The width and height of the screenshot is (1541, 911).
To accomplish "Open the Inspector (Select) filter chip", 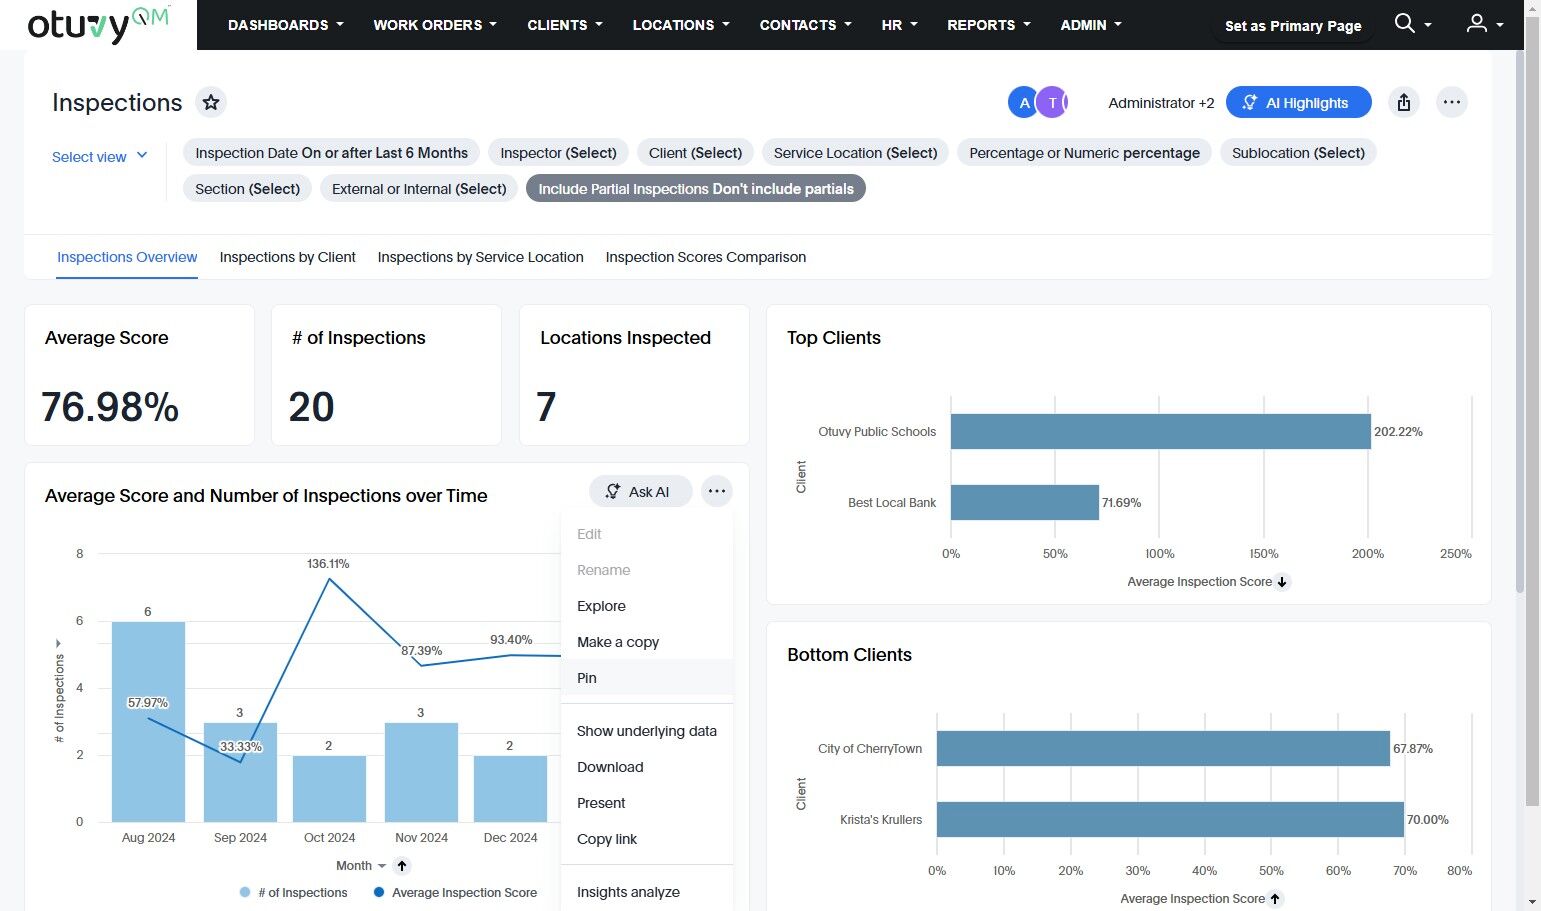I will pyautogui.click(x=558, y=153).
